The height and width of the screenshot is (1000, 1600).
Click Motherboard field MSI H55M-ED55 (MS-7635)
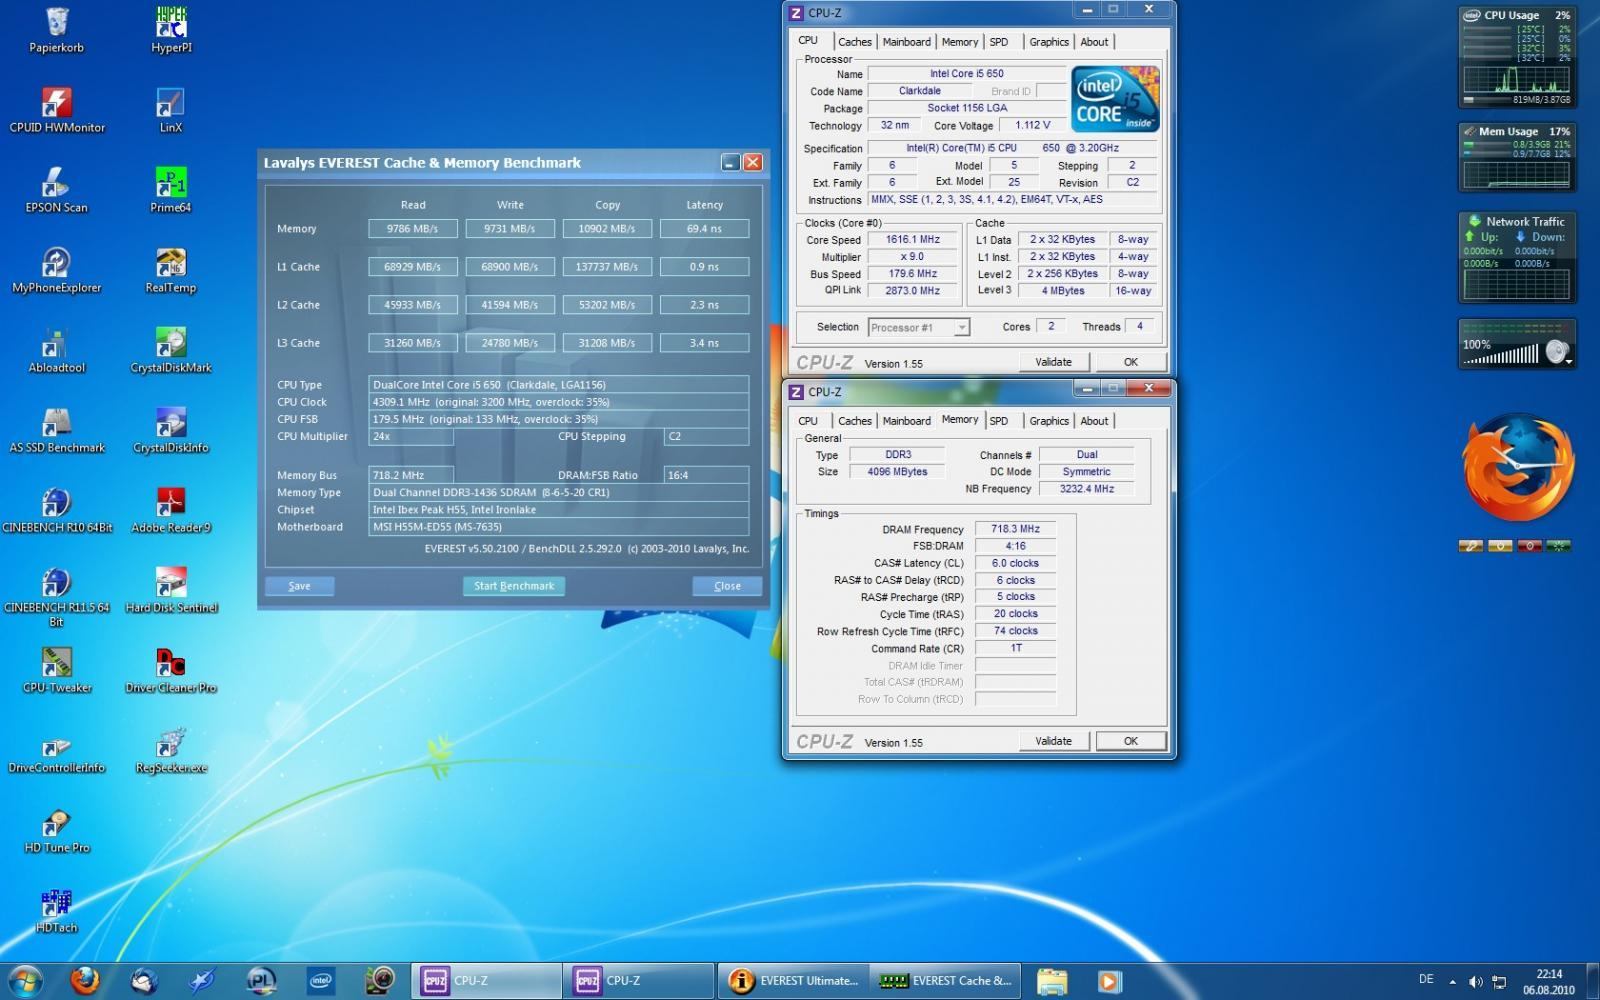[558, 527]
